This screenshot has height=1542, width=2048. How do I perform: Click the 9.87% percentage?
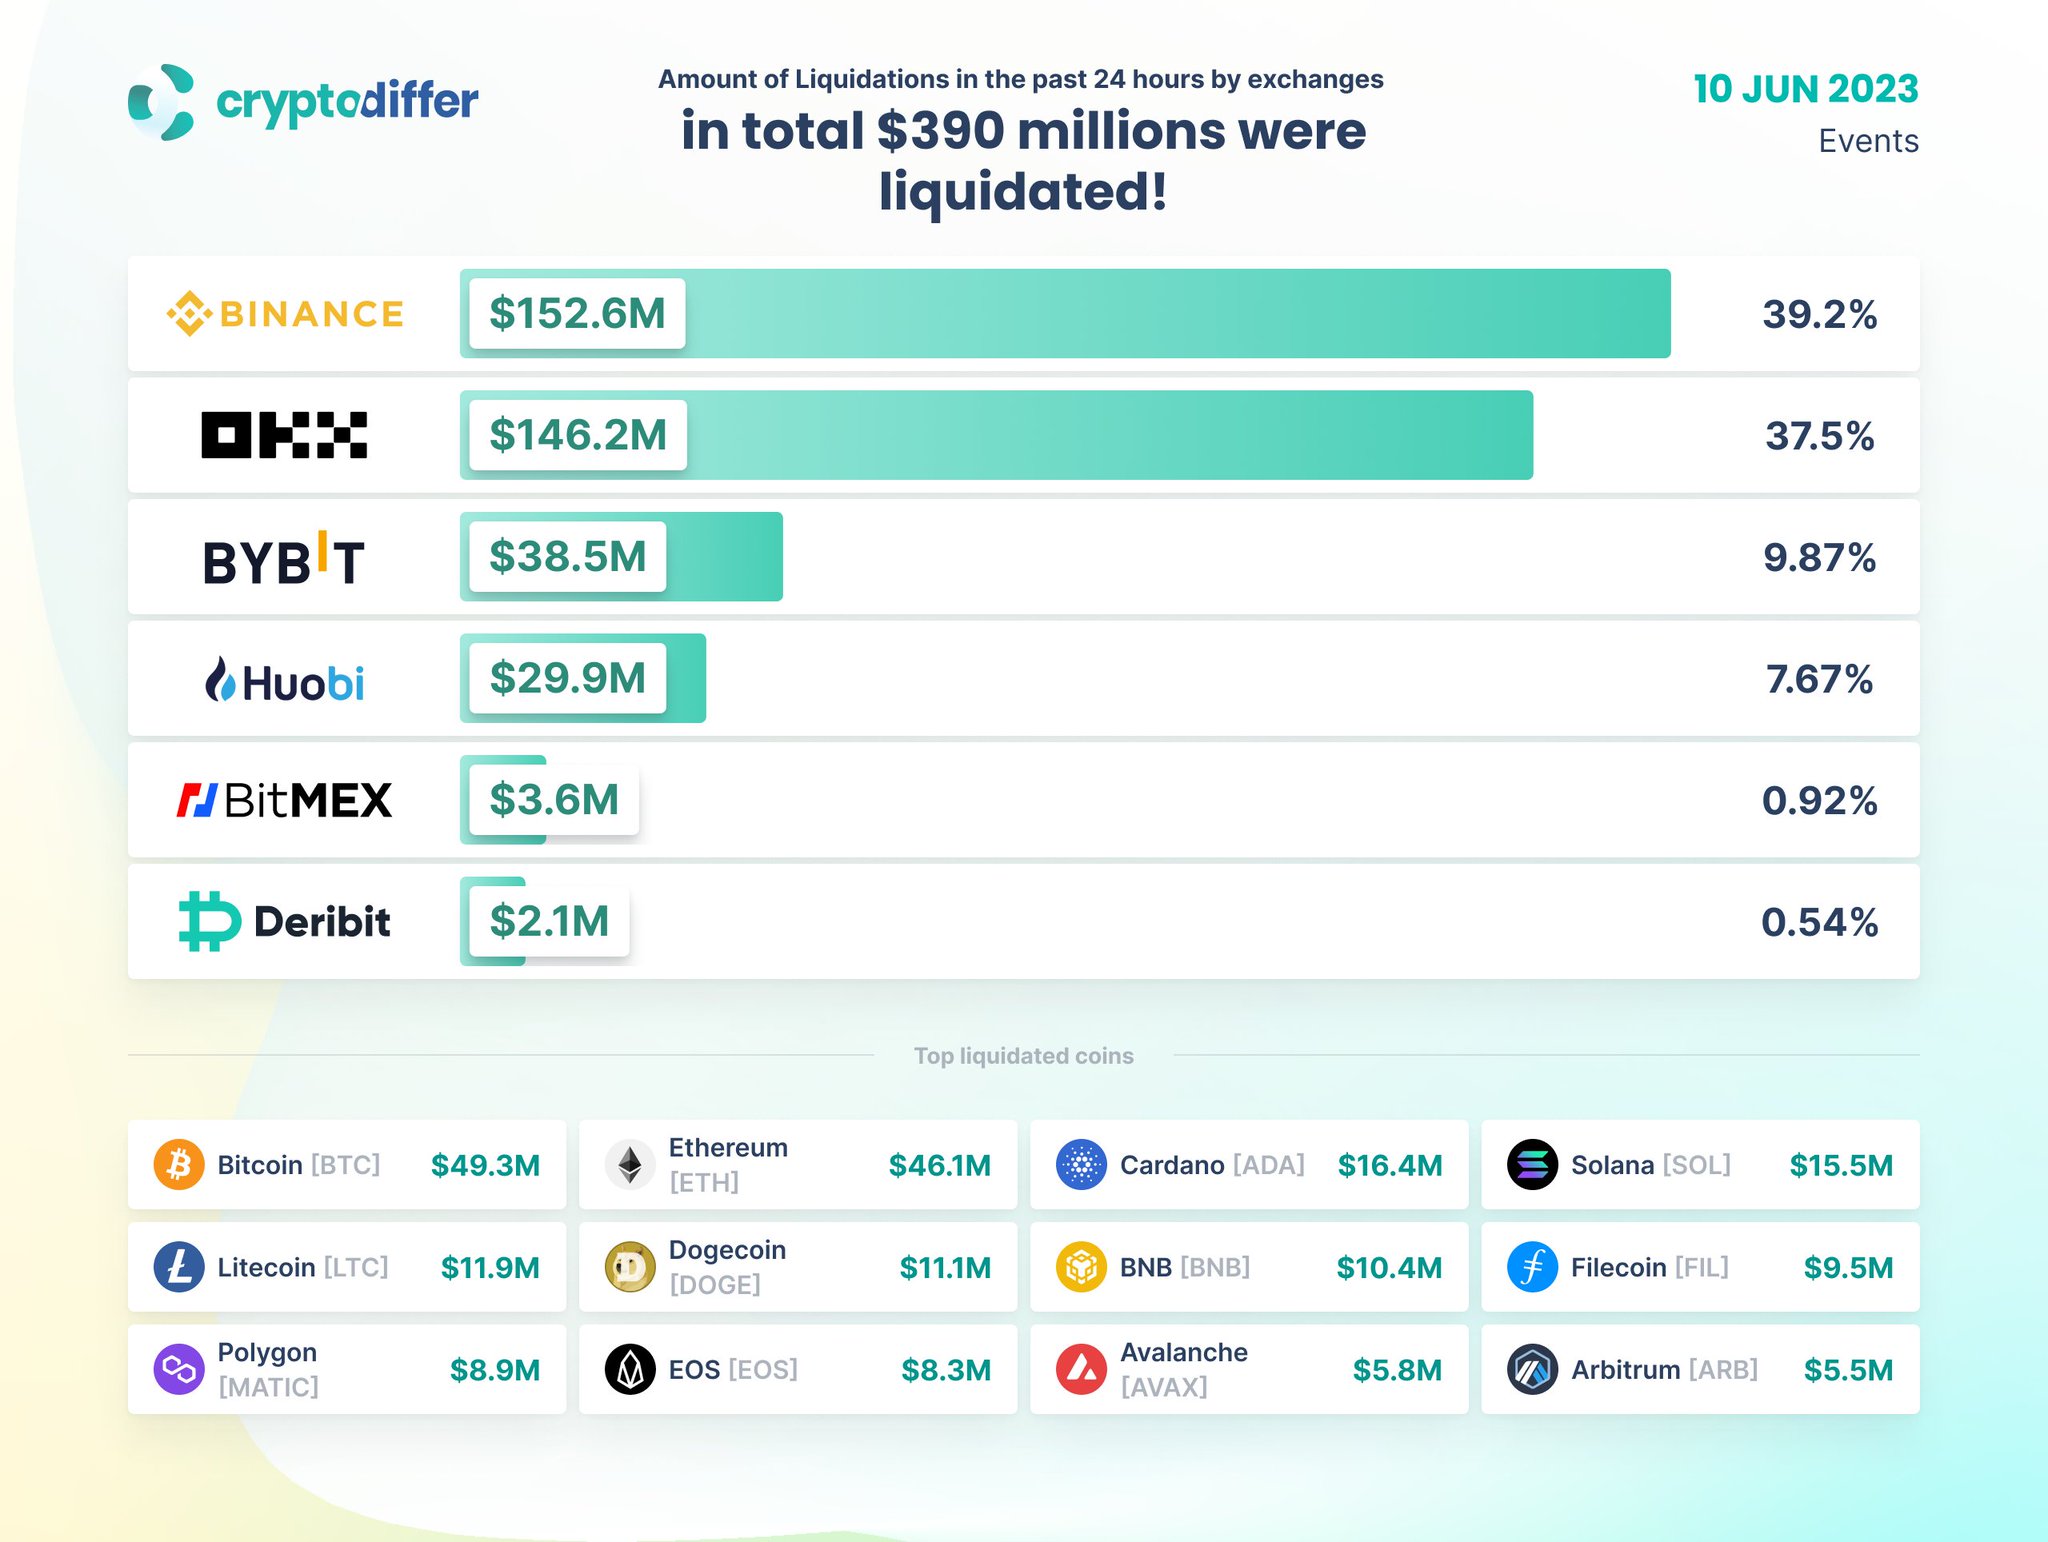tap(1819, 558)
